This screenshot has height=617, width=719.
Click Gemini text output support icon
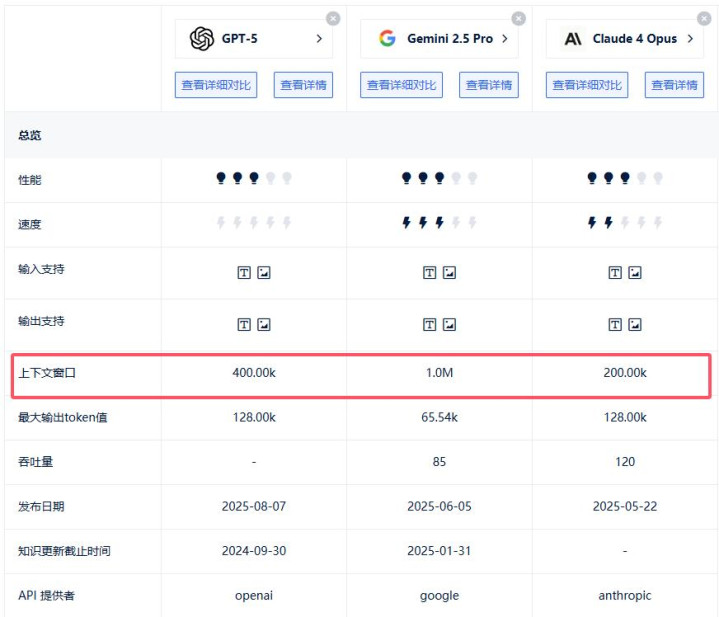(x=429, y=325)
